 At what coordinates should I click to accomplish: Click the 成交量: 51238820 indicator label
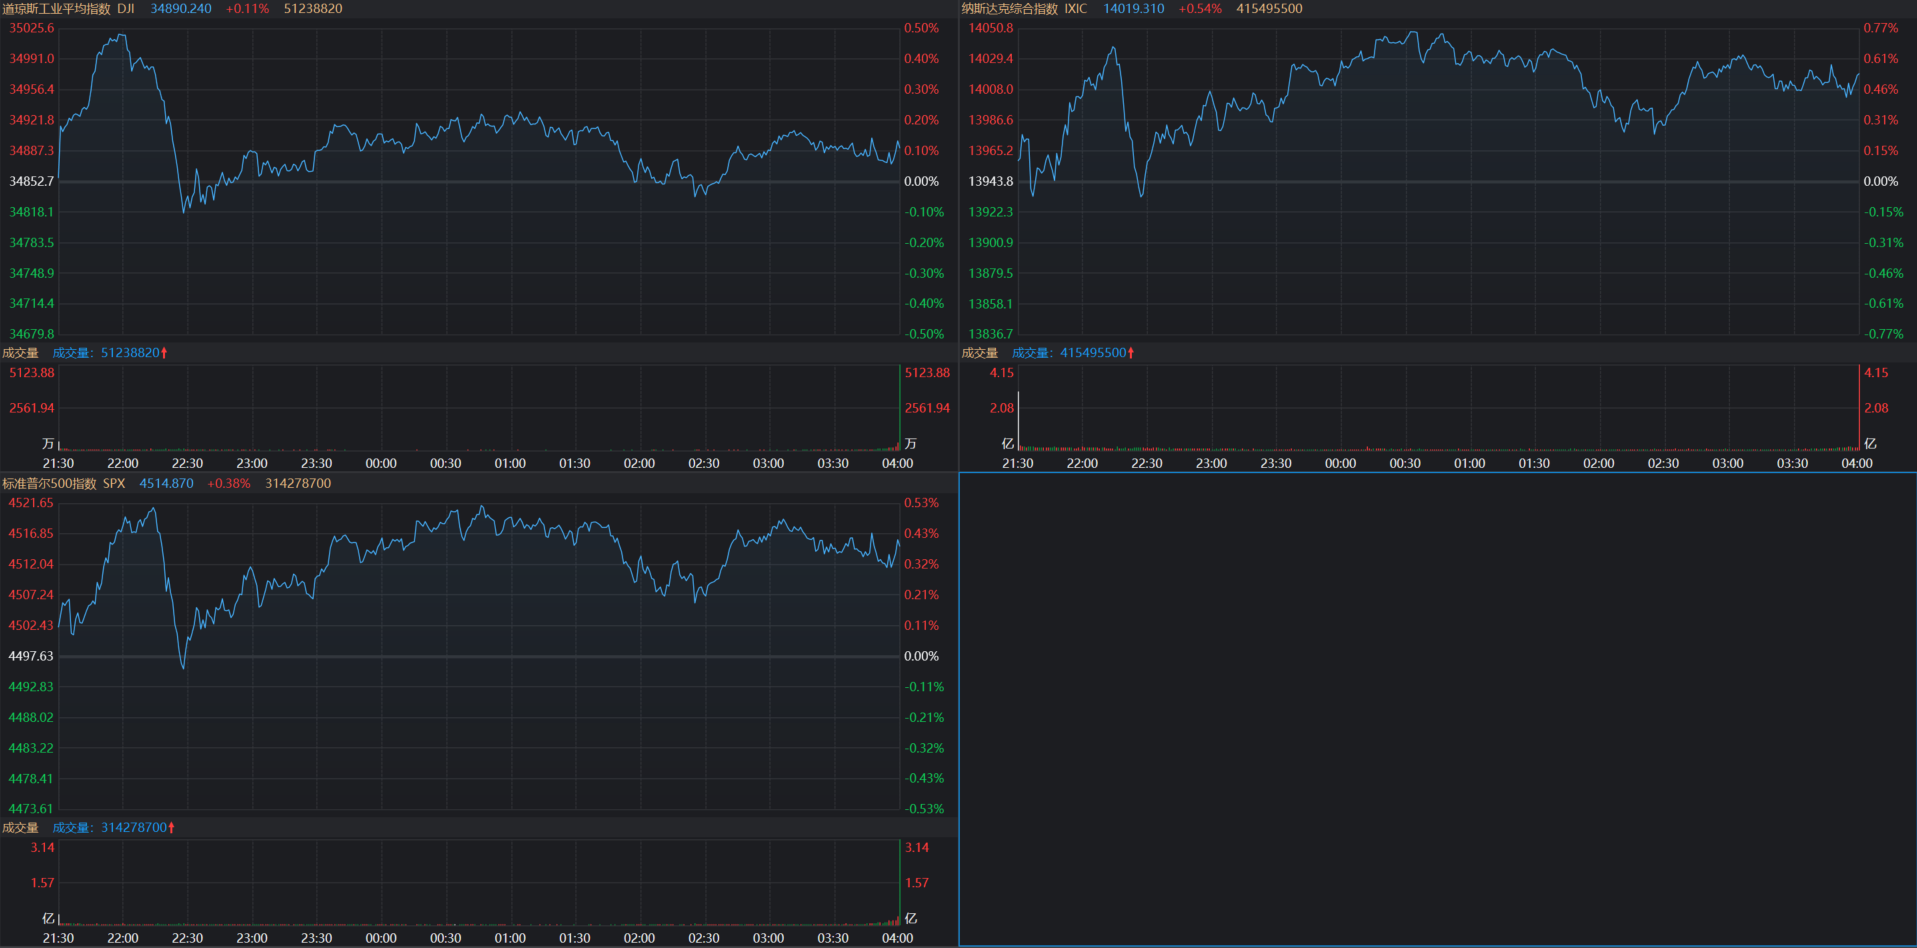point(106,353)
